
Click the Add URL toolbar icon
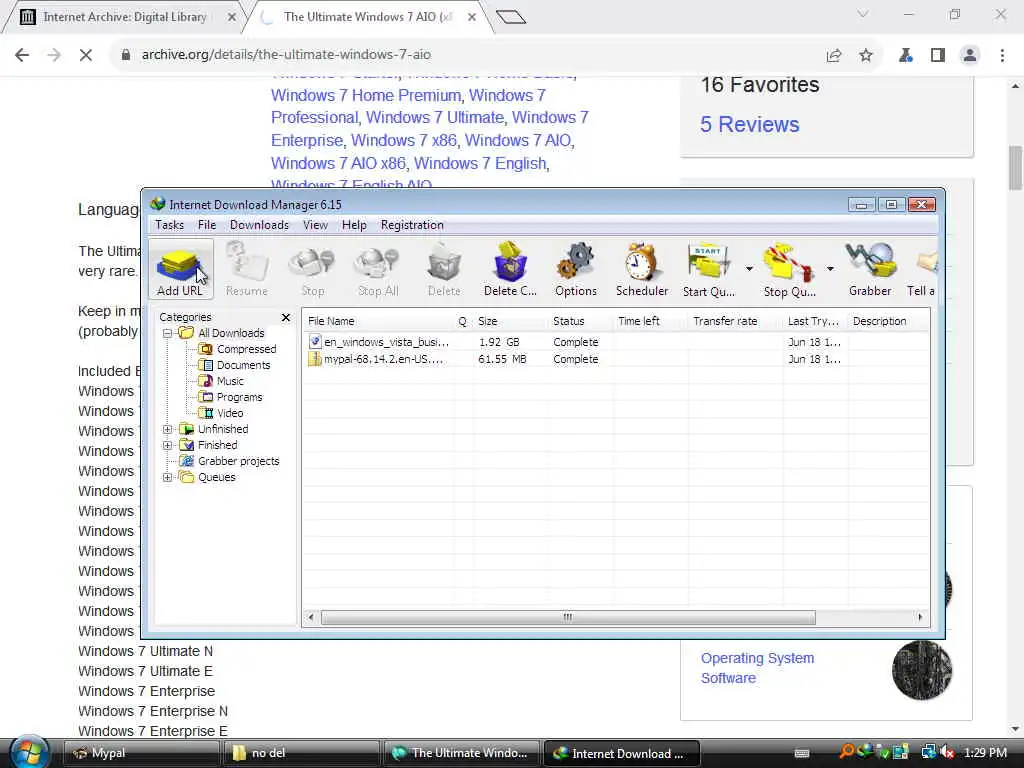click(x=180, y=269)
